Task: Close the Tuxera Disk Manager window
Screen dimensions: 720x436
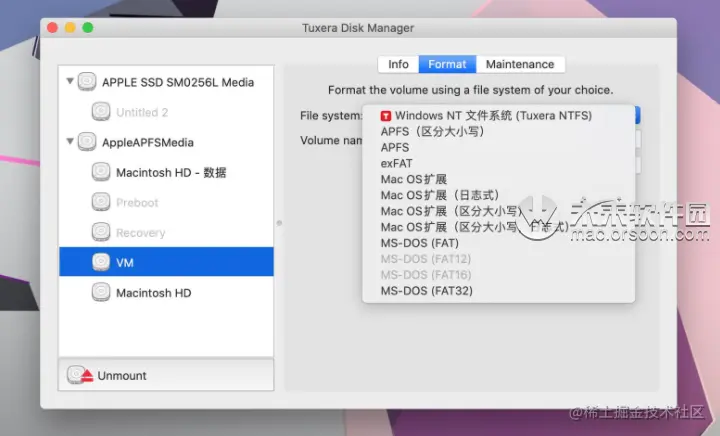Action: pos(52,28)
